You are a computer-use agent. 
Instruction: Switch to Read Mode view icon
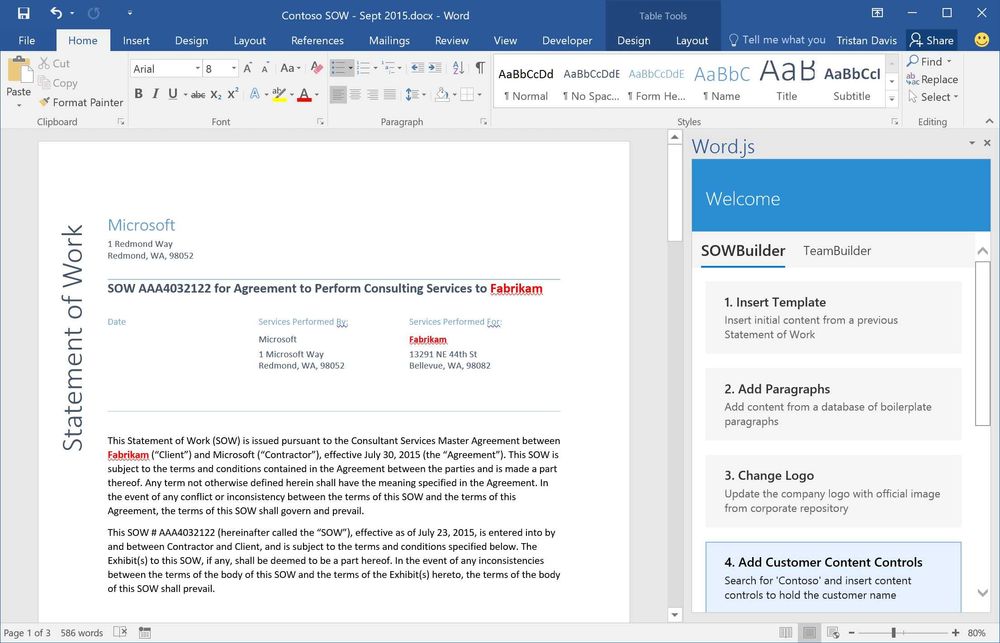tap(785, 632)
